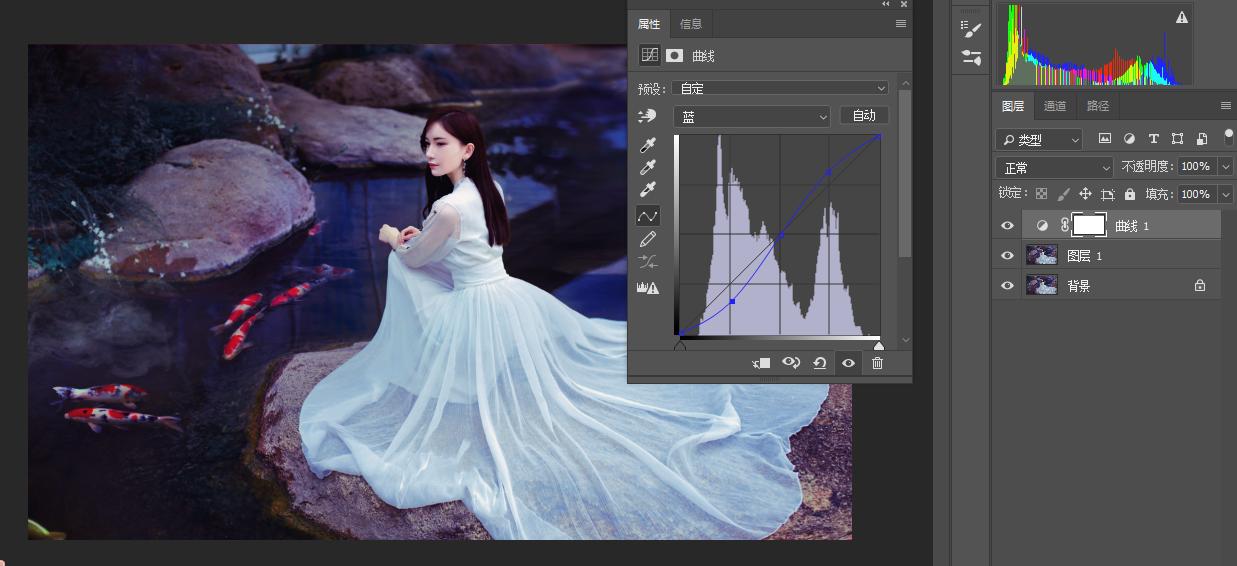Lock position move icon
Image resolution: width=1237 pixels, height=566 pixels.
pos(1085,194)
